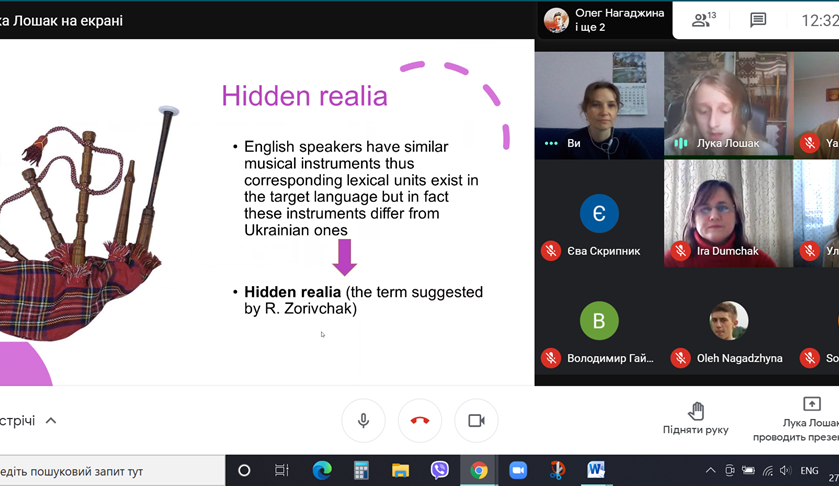
Task: Toggle the camera button
Action: (x=476, y=421)
